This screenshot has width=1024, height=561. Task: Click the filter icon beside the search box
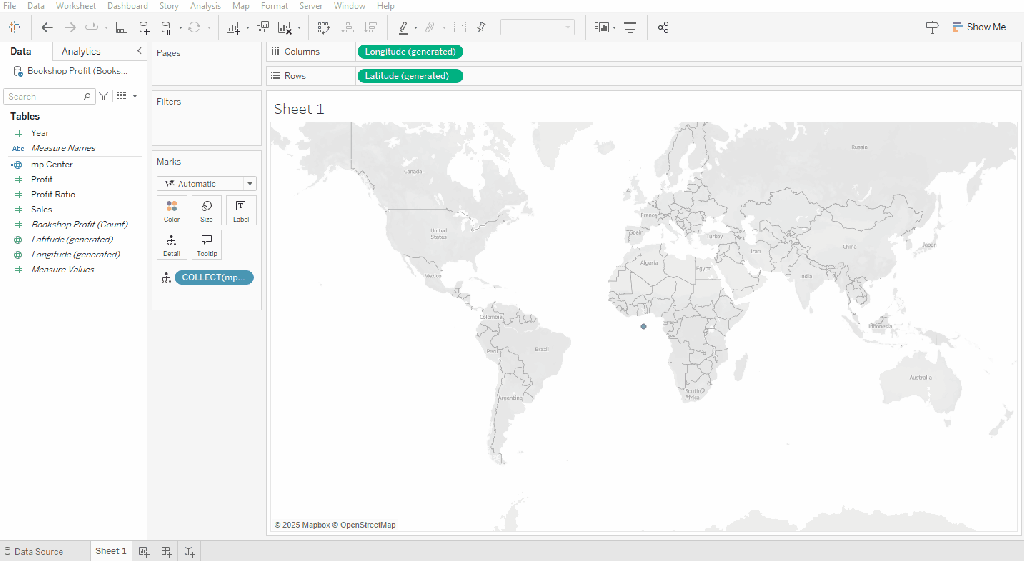103,96
